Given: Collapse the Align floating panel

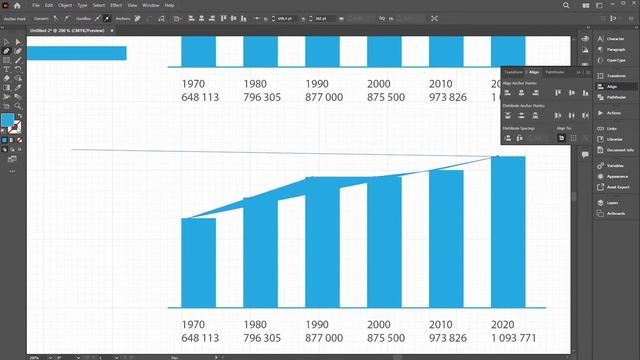Looking at the screenshot, I should pos(579,72).
